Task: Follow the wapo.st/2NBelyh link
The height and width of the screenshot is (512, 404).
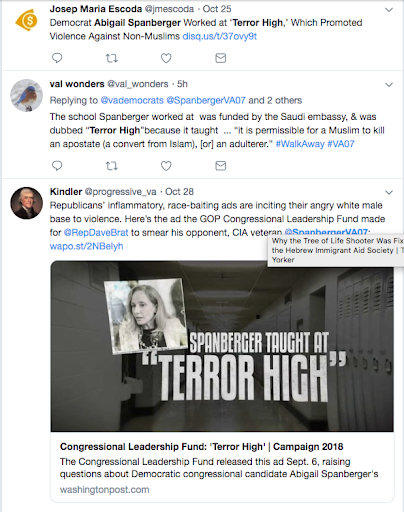Action: 86,246
